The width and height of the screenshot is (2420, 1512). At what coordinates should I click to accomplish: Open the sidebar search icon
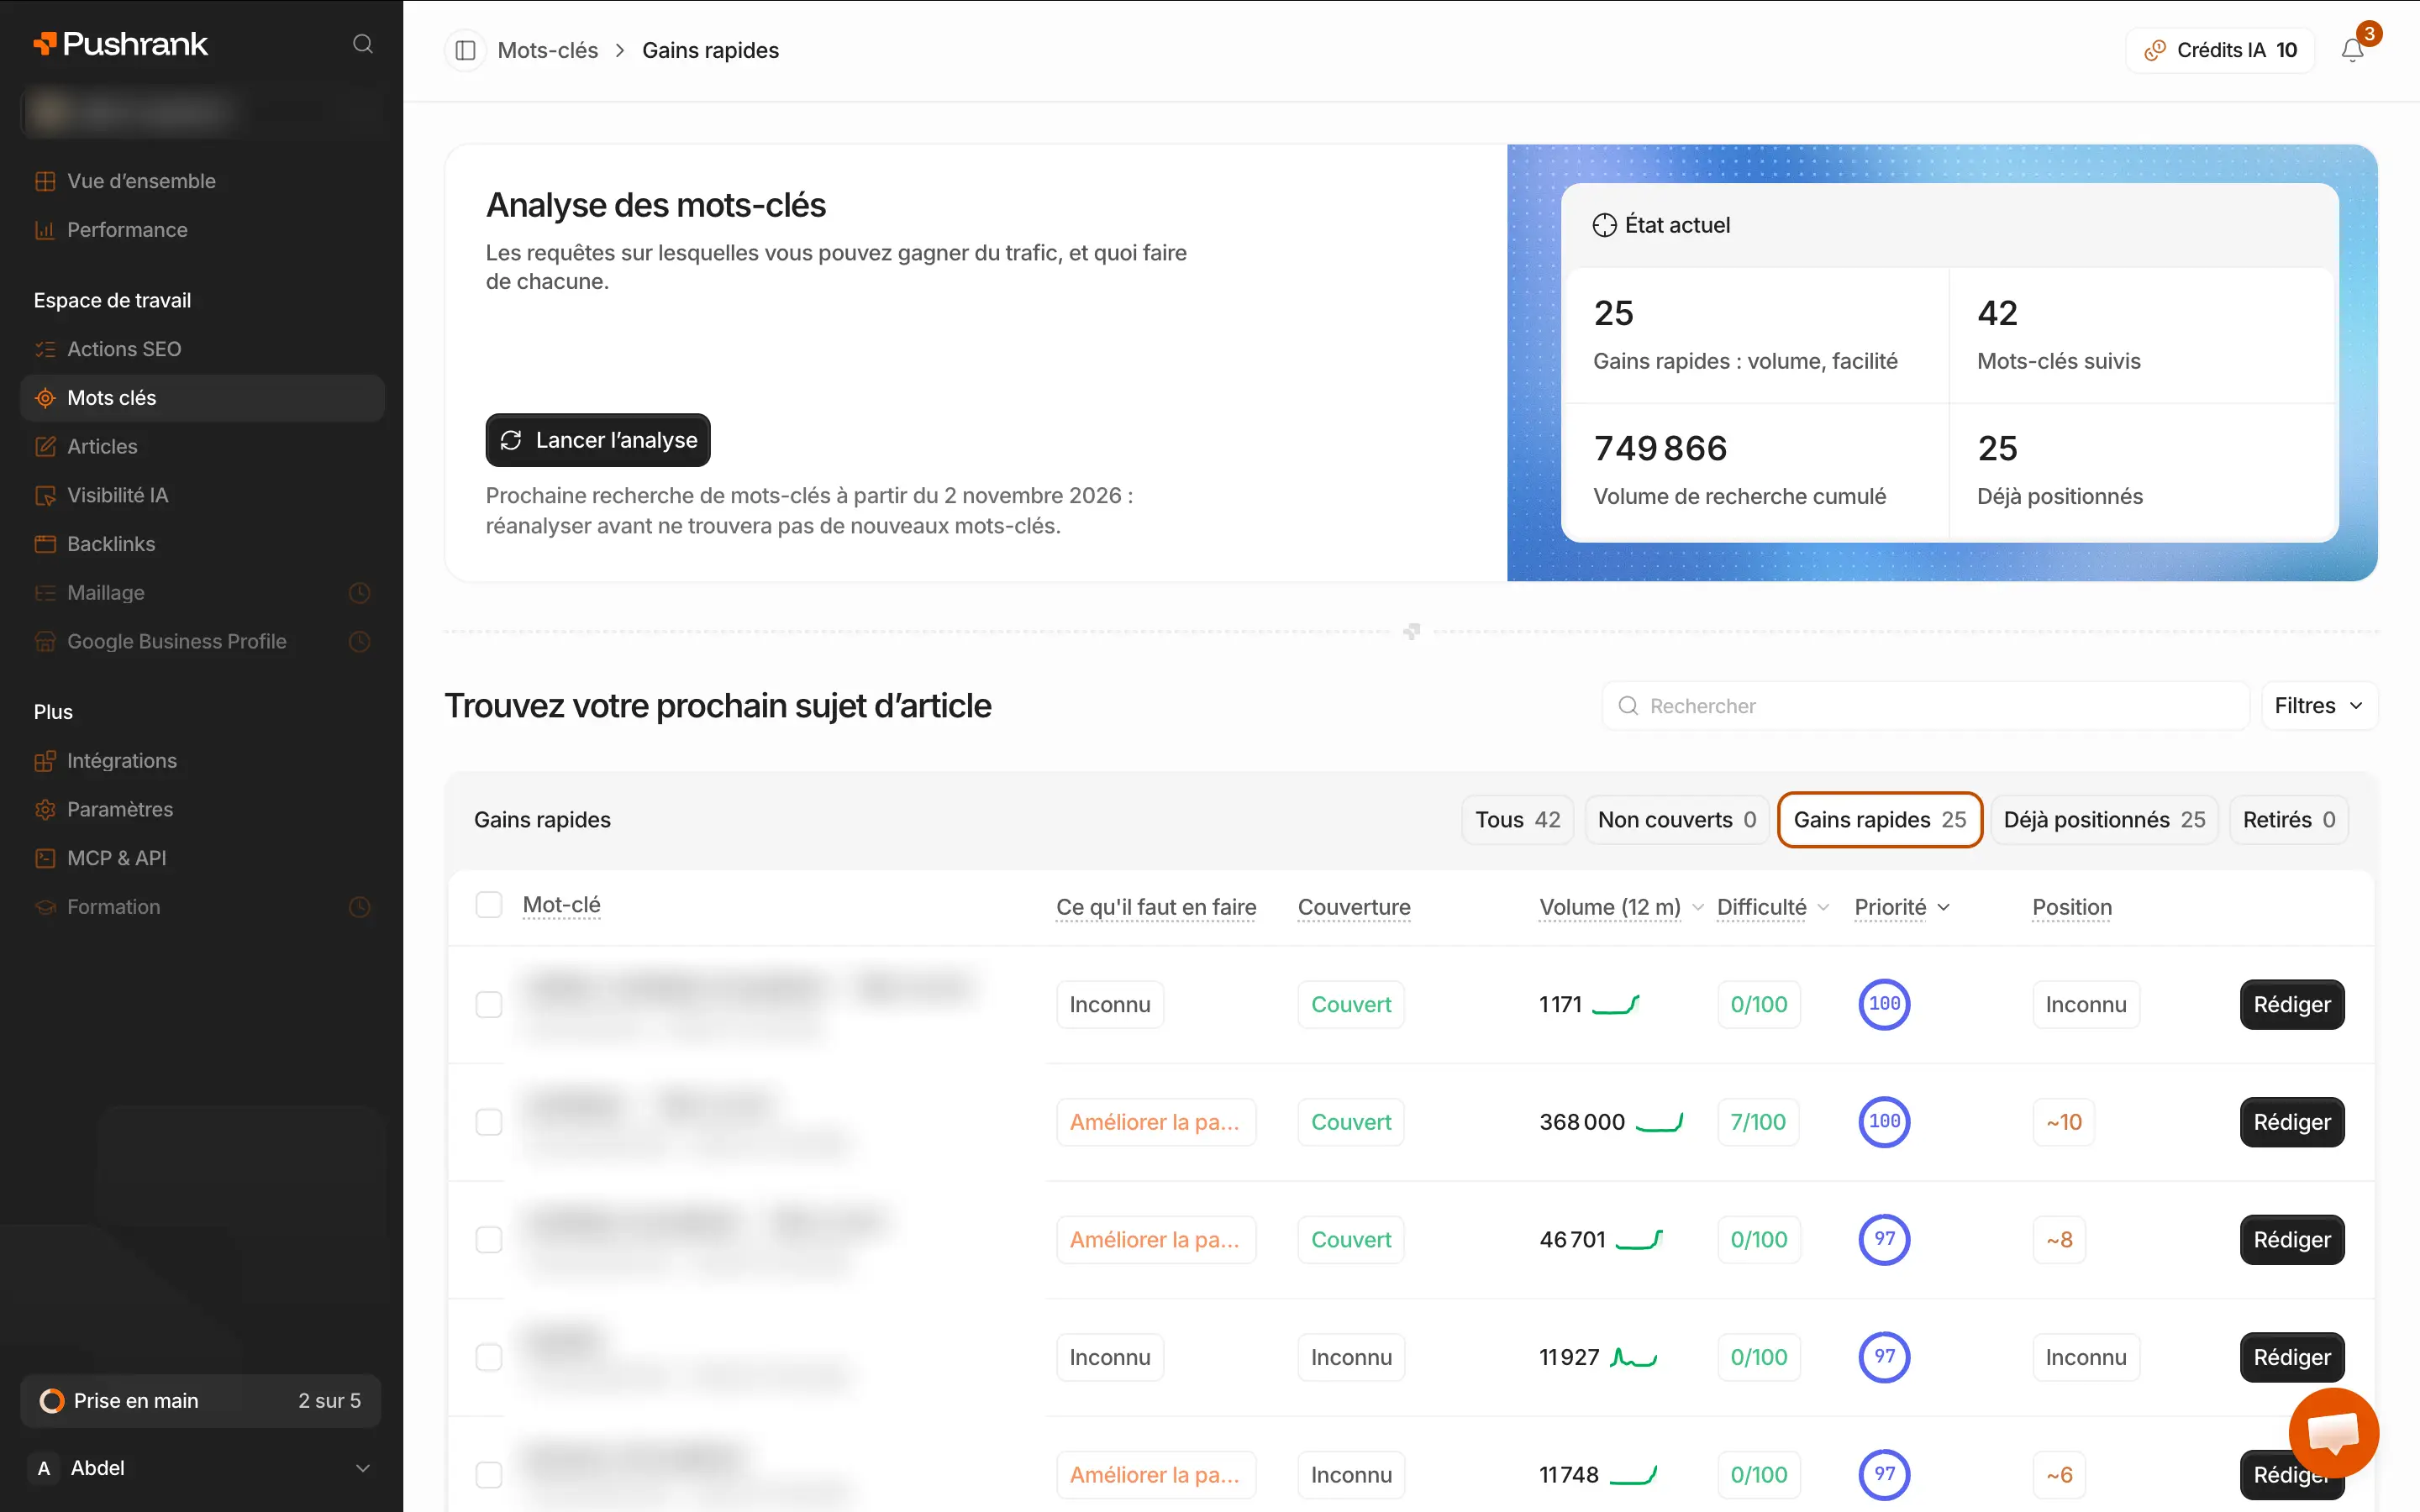point(362,44)
